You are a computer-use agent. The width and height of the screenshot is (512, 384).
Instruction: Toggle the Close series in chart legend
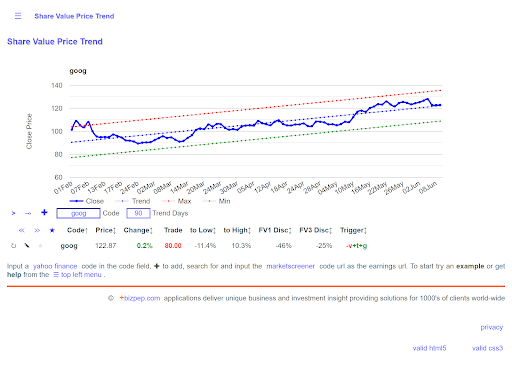87,201
